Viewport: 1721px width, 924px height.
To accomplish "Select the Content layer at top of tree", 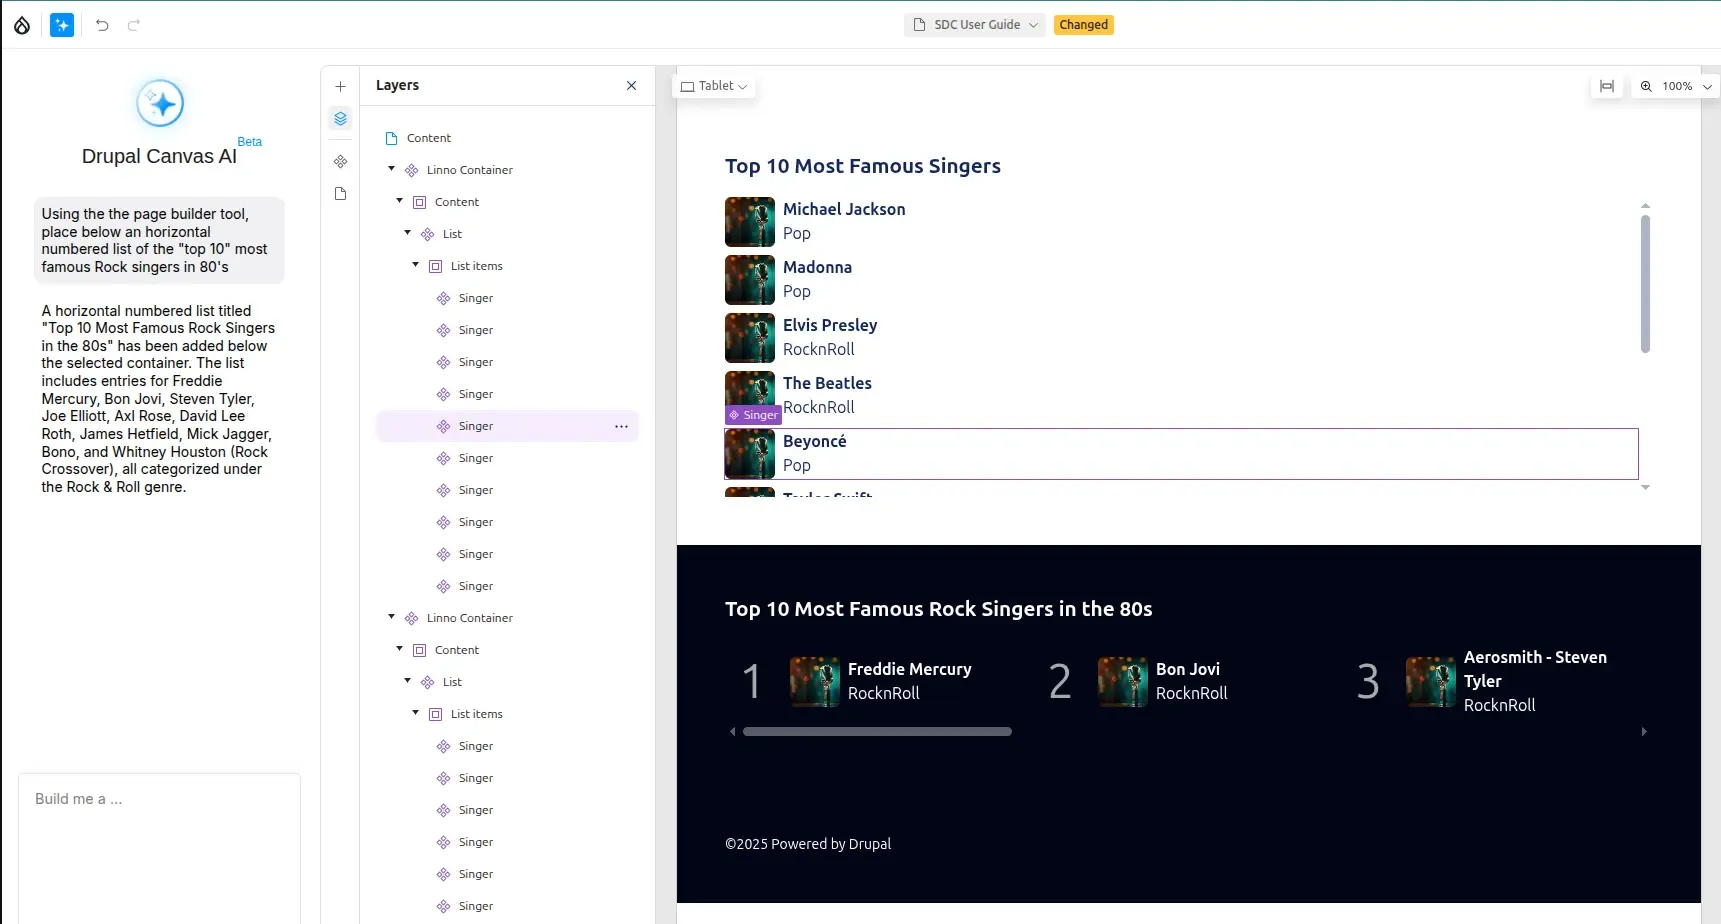I will (428, 138).
